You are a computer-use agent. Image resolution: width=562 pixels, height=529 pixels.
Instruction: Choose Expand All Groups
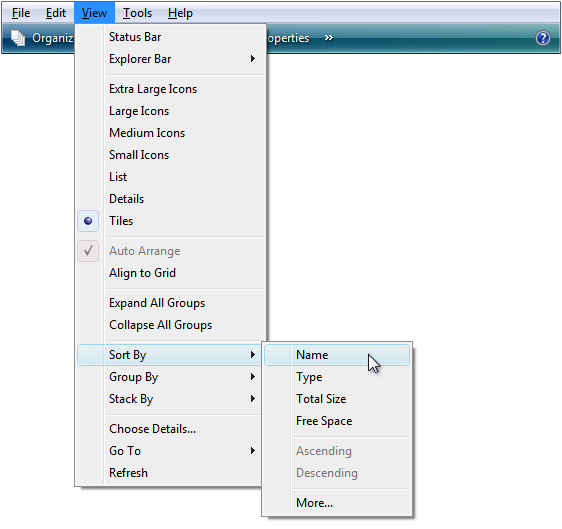pos(171,303)
